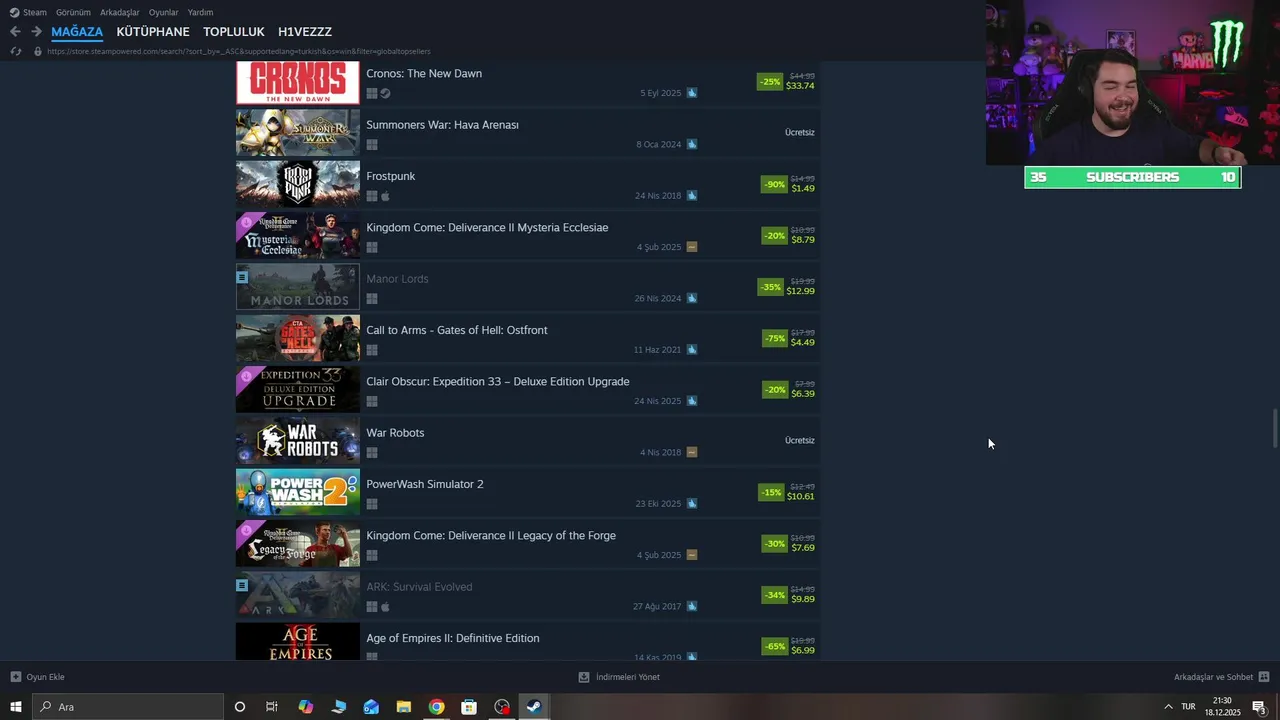This screenshot has height=720, width=1280.
Task: Click Manor Lords wishlist marker icon
Action: click(x=242, y=277)
